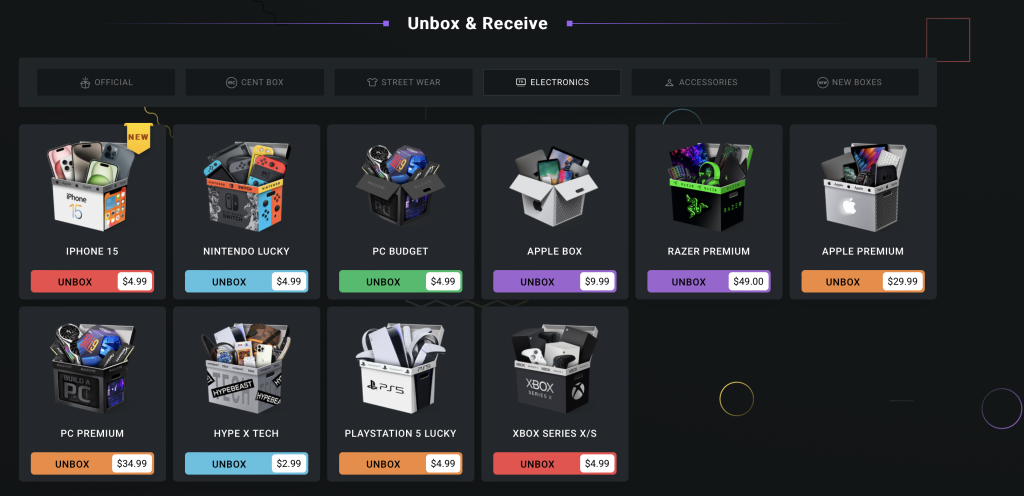Open the Street Wear category tab
Image resolution: width=1024 pixels, height=496 pixels.
pos(404,82)
